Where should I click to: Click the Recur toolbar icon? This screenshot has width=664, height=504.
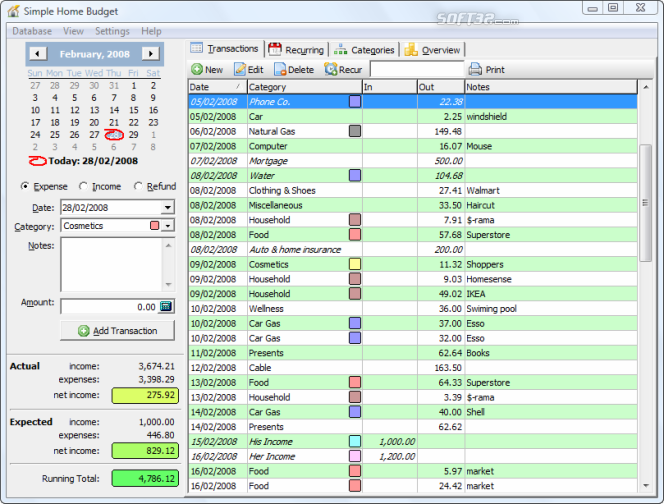click(x=331, y=70)
